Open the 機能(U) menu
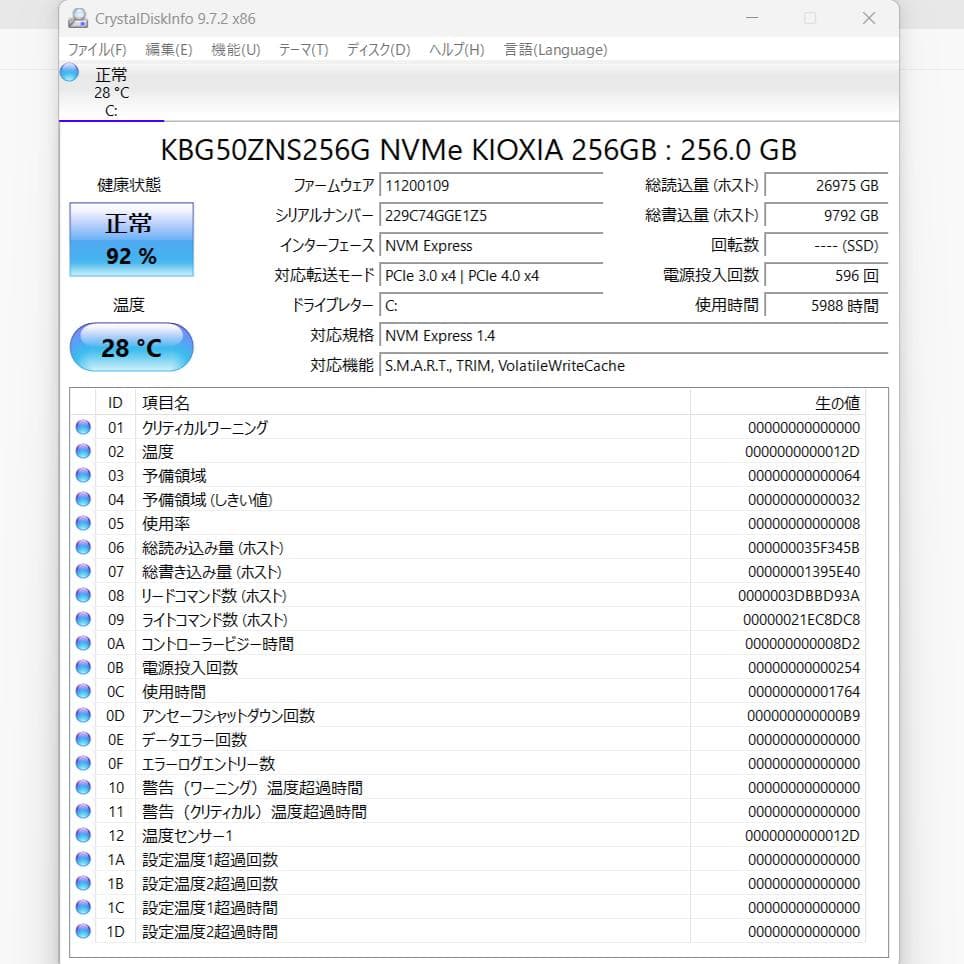Viewport: 964px width, 964px height. coord(235,49)
